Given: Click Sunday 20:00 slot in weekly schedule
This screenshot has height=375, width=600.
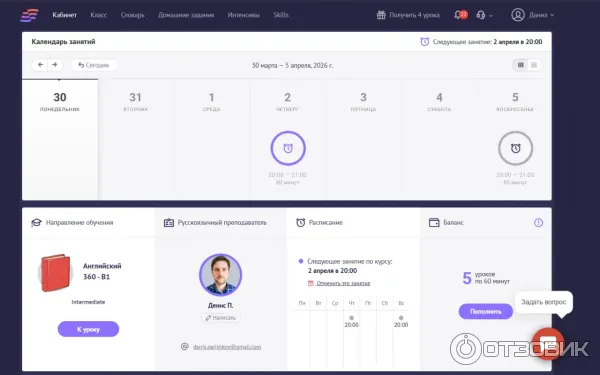Looking at the screenshot, I should click(x=401, y=321).
